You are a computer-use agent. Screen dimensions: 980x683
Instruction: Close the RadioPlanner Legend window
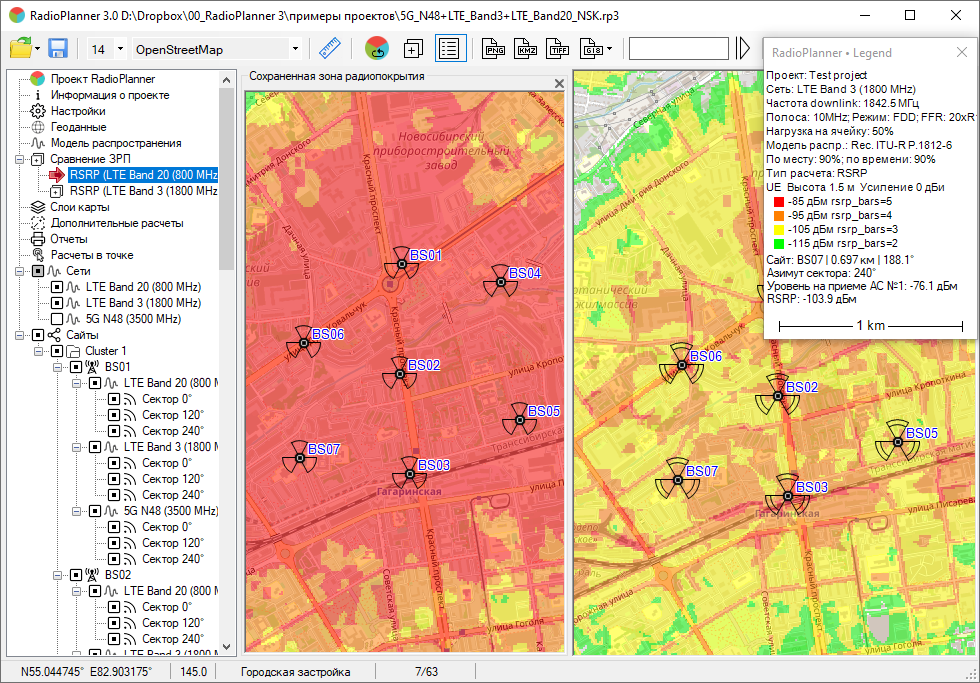pyautogui.click(x=962, y=52)
